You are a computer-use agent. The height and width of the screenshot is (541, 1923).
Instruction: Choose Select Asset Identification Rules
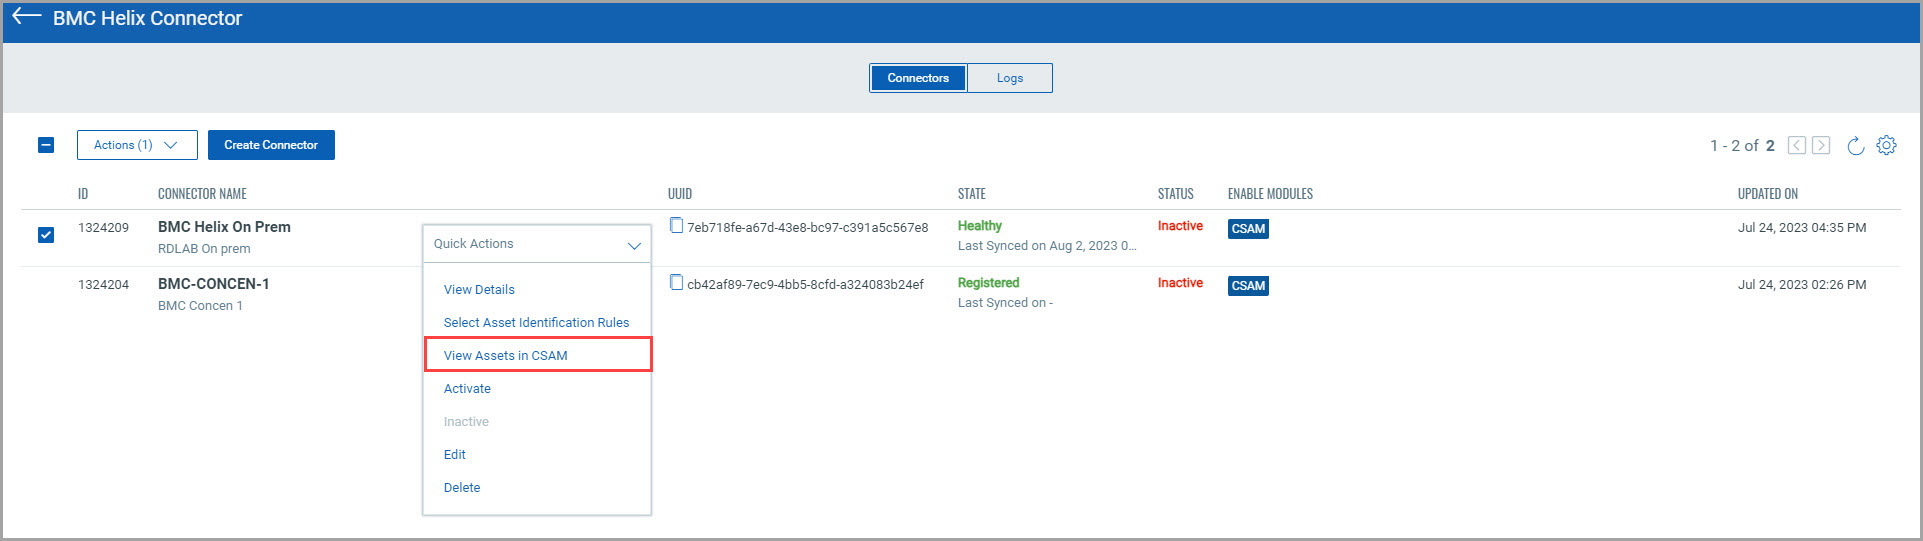[536, 322]
